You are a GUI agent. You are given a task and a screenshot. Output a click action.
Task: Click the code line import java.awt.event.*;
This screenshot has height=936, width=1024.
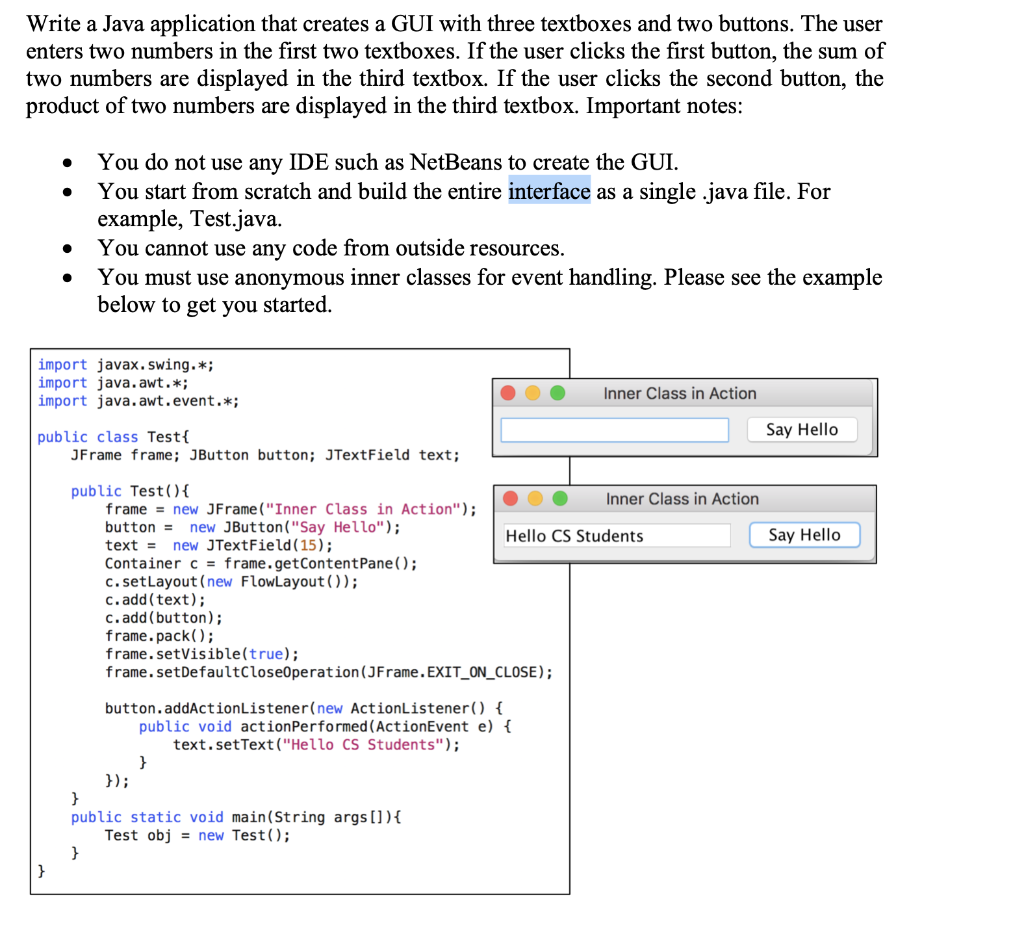coord(138,401)
